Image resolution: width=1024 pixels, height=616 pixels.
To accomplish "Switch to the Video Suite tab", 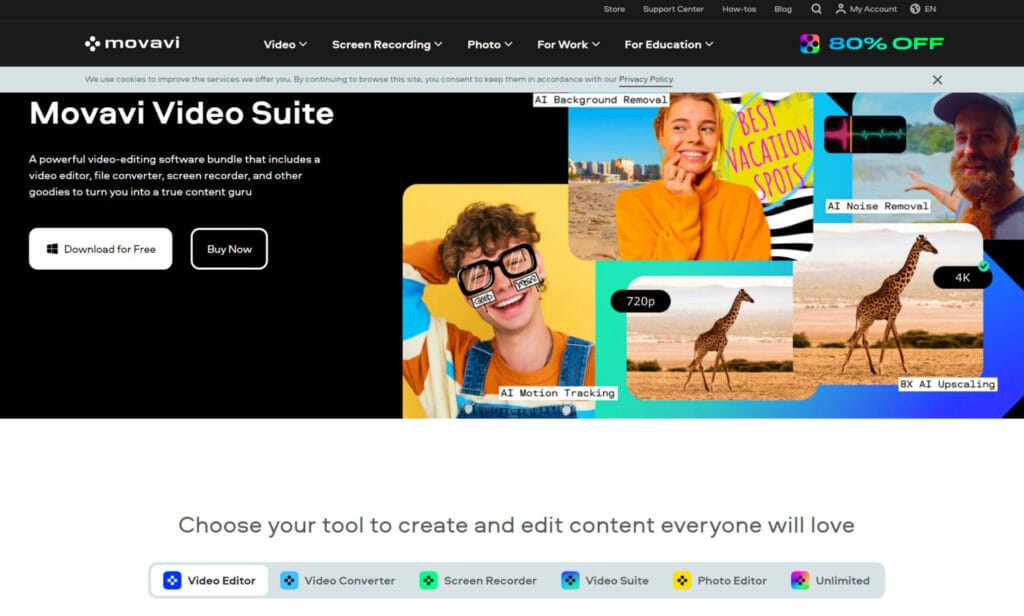I will [605, 580].
